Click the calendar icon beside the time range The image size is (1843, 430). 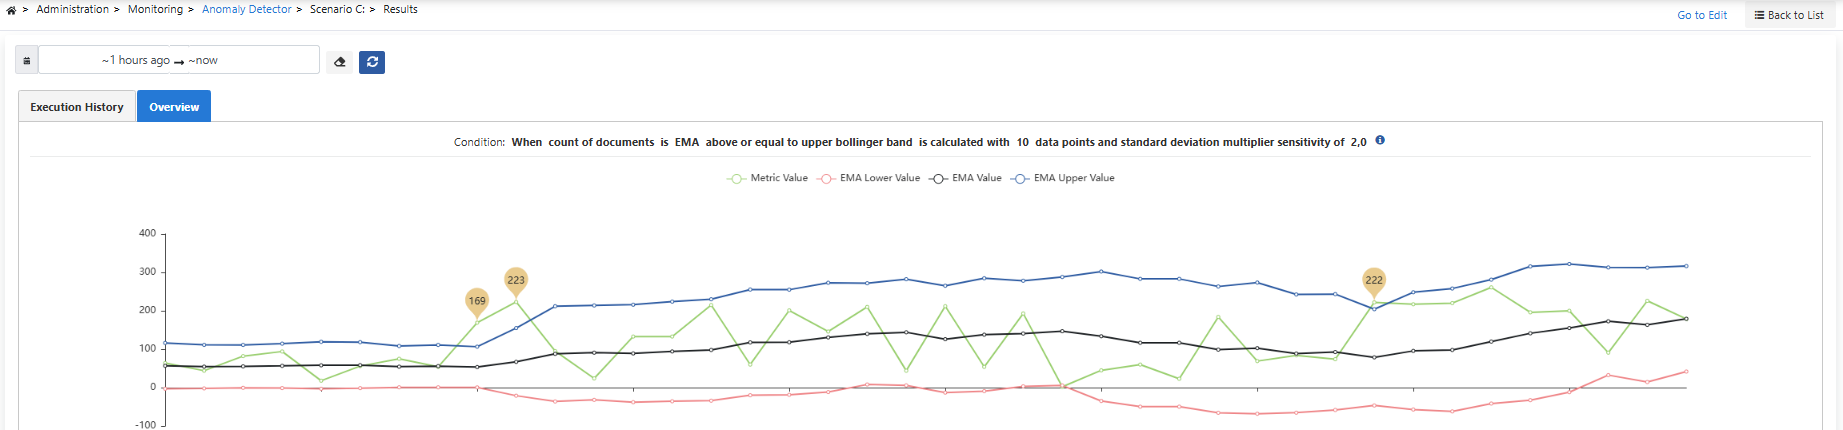27,61
